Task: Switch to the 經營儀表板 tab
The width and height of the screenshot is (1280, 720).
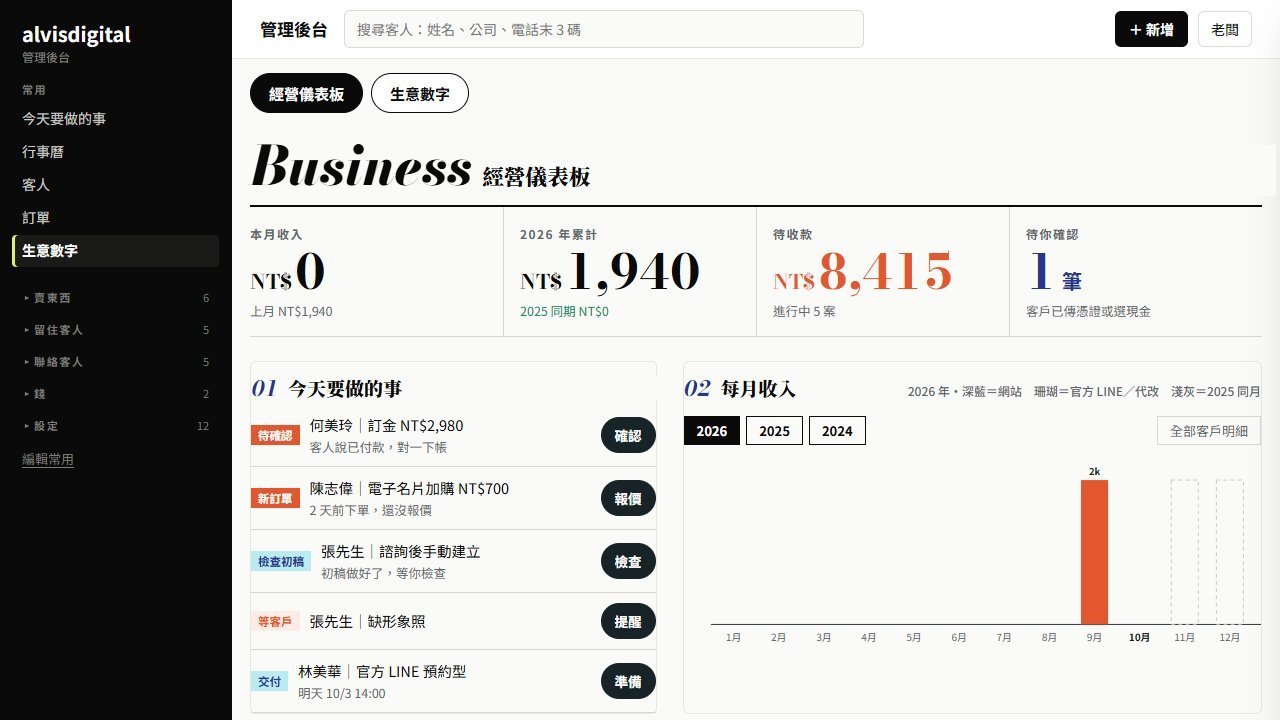Action: pos(307,94)
